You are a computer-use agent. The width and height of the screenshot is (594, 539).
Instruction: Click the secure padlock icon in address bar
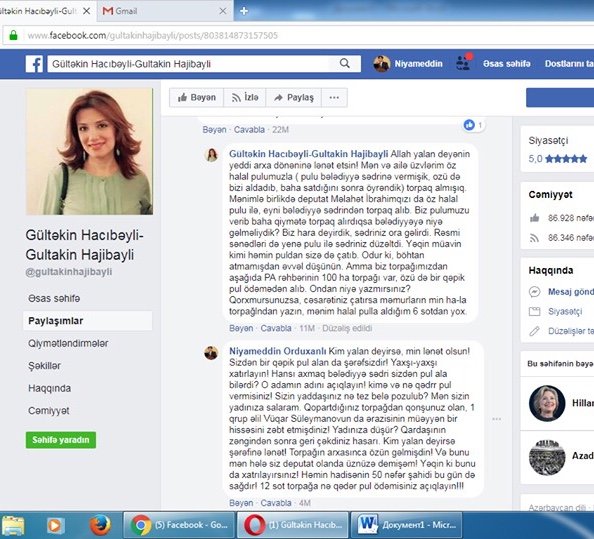pos(14,35)
